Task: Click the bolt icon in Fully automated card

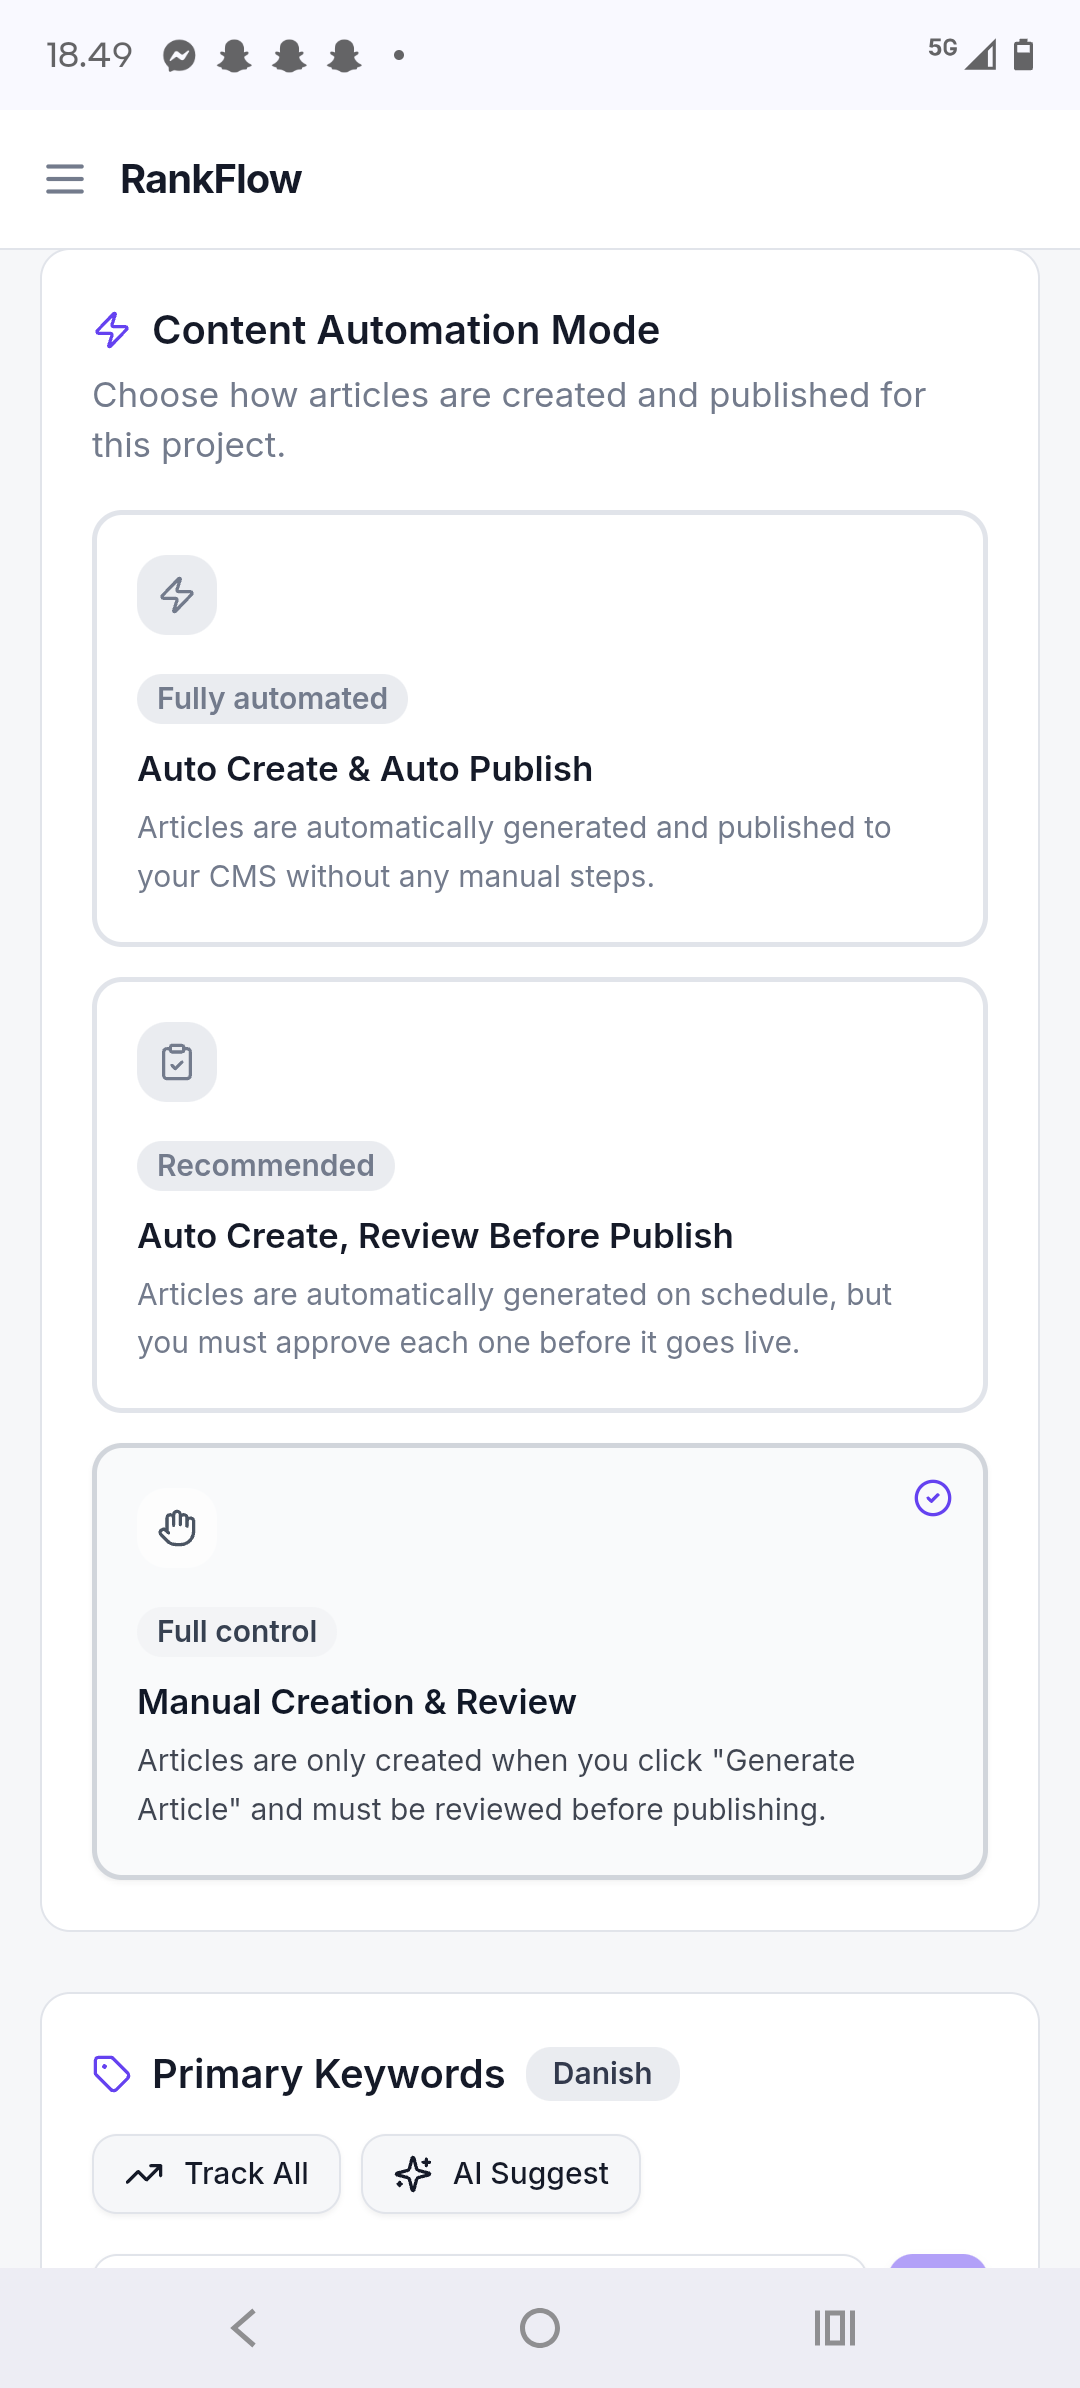Action: tap(177, 595)
